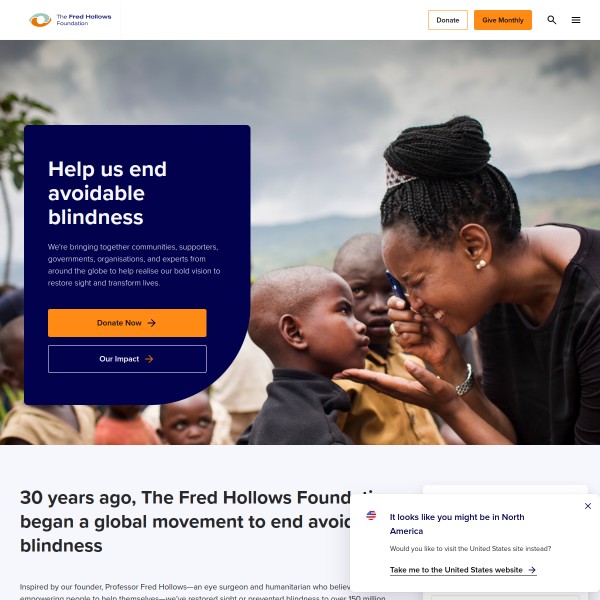Click the dark blue hero card description text
Image resolution: width=600 pixels, height=600 pixels.
(134, 265)
